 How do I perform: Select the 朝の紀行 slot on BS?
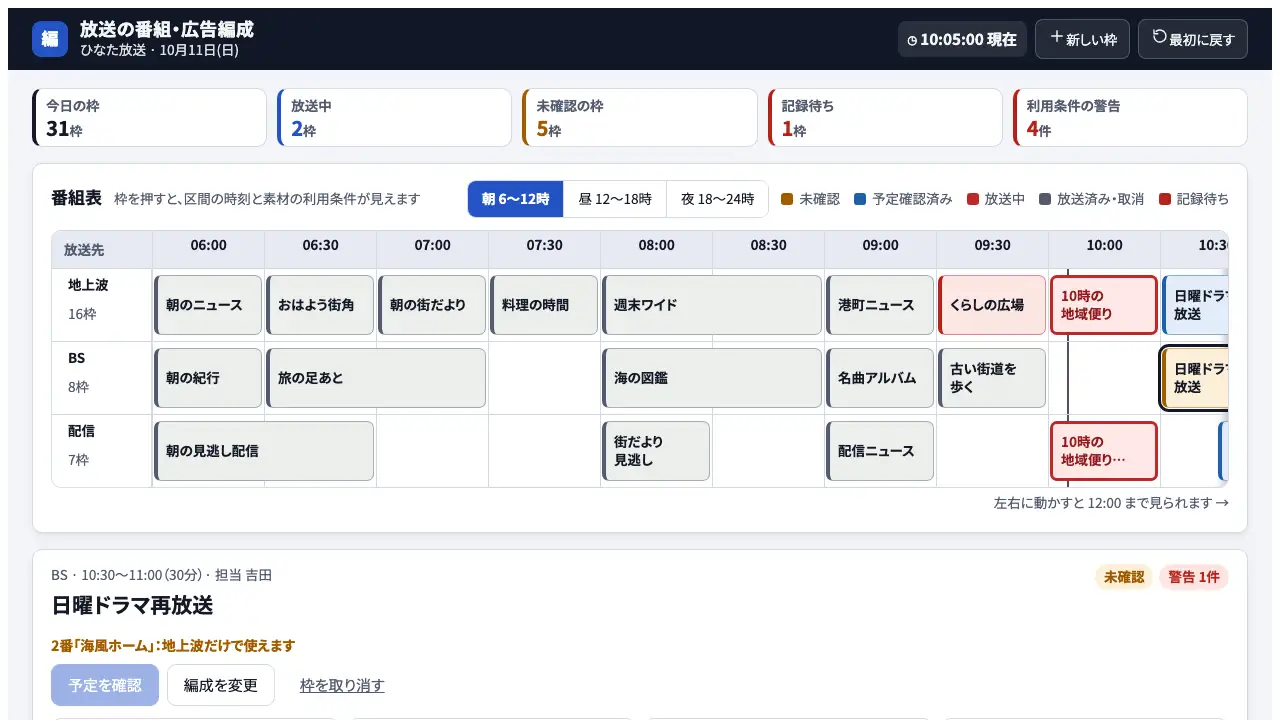208,378
